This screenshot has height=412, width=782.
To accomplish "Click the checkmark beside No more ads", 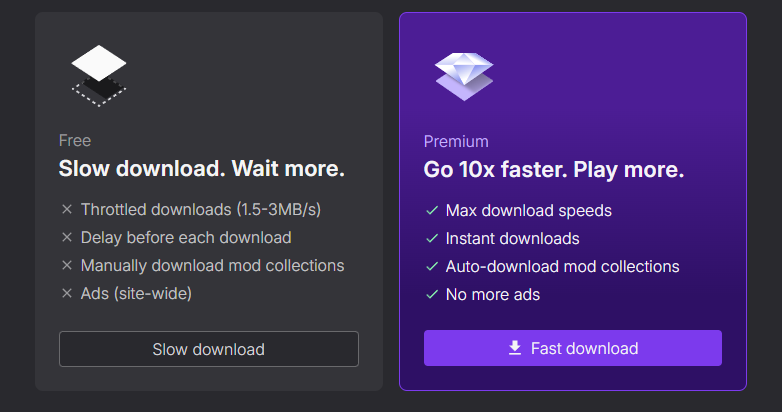I will pos(432,295).
